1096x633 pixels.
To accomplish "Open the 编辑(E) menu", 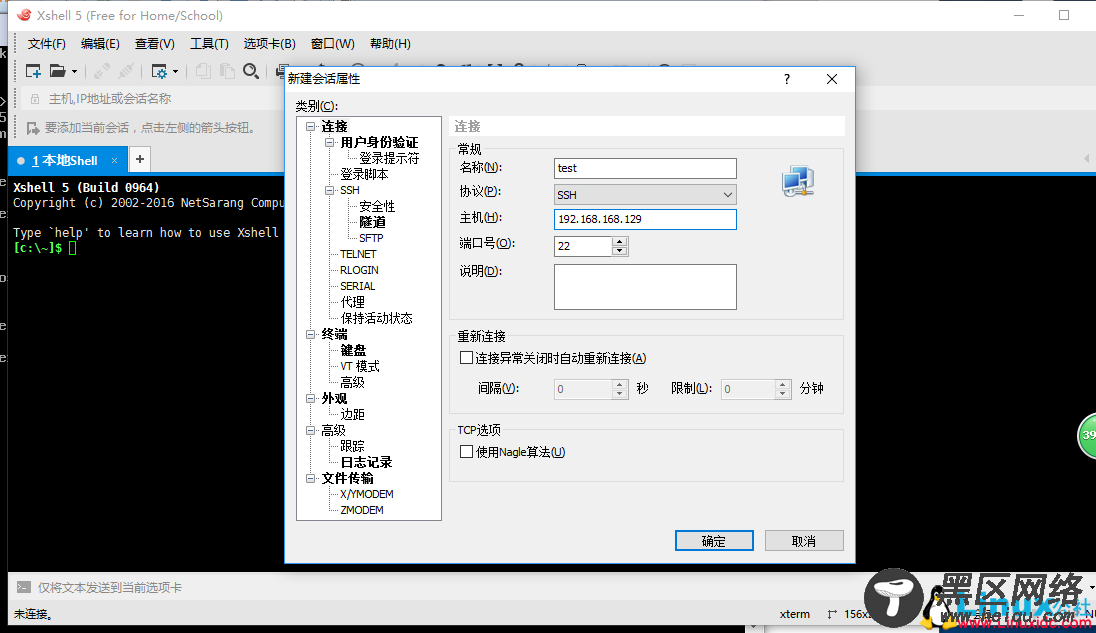I will [x=100, y=44].
